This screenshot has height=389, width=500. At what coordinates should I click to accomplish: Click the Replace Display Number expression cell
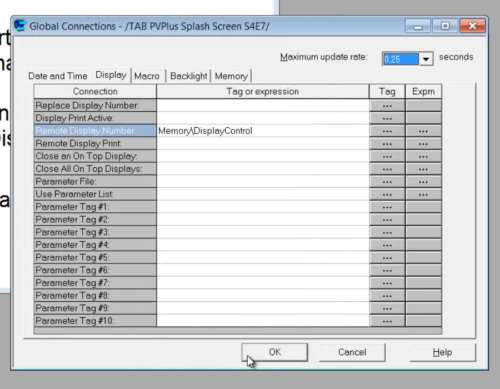coord(263,106)
